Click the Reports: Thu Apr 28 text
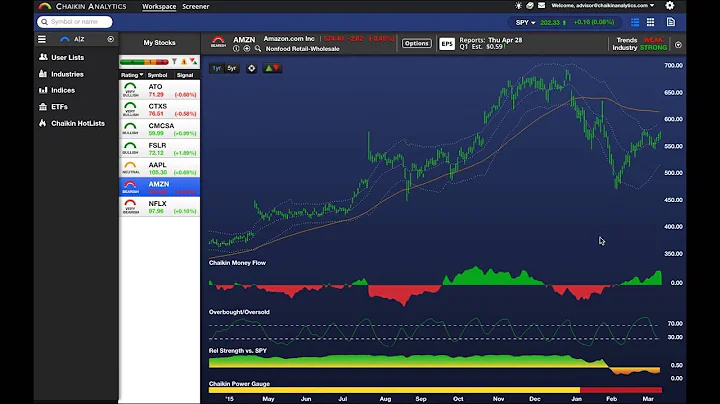 (491, 40)
